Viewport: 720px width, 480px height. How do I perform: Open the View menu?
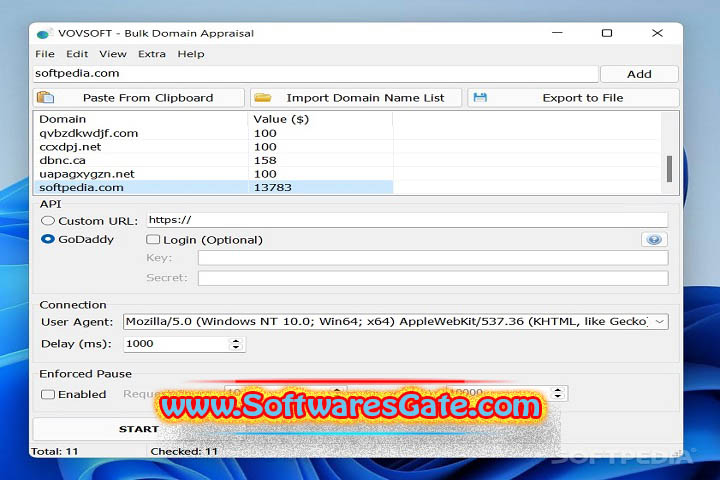(113, 54)
